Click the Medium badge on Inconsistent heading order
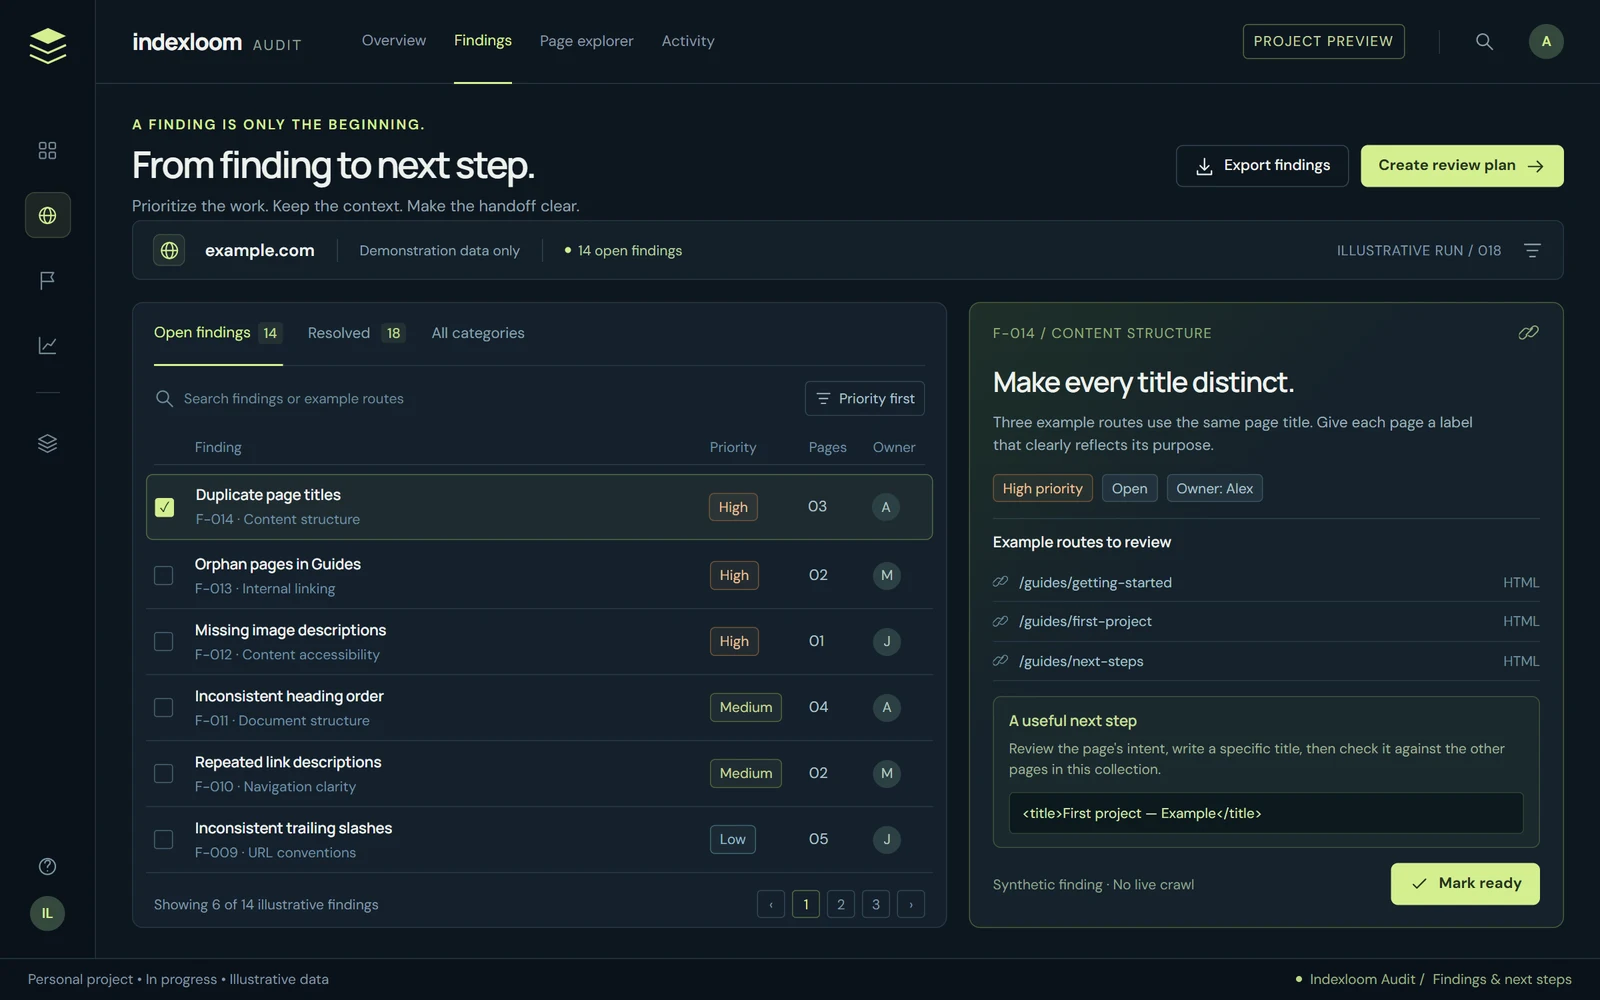The width and height of the screenshot is (1600, 1000). click(x=746, y=707)
